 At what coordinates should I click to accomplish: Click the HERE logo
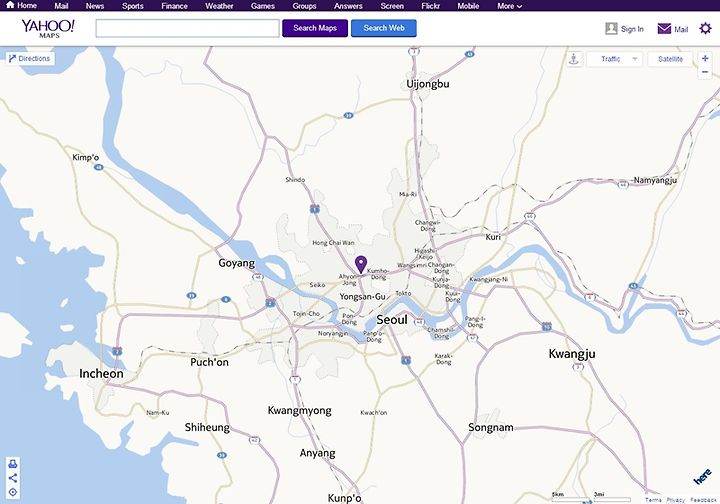click(x=703, y=476)
